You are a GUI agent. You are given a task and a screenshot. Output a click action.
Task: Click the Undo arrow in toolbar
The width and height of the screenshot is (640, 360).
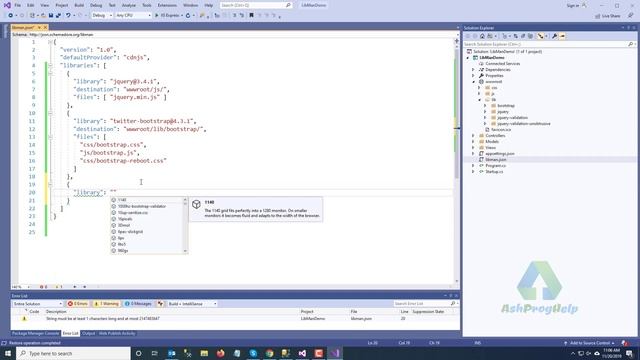[x=68, y=16]
